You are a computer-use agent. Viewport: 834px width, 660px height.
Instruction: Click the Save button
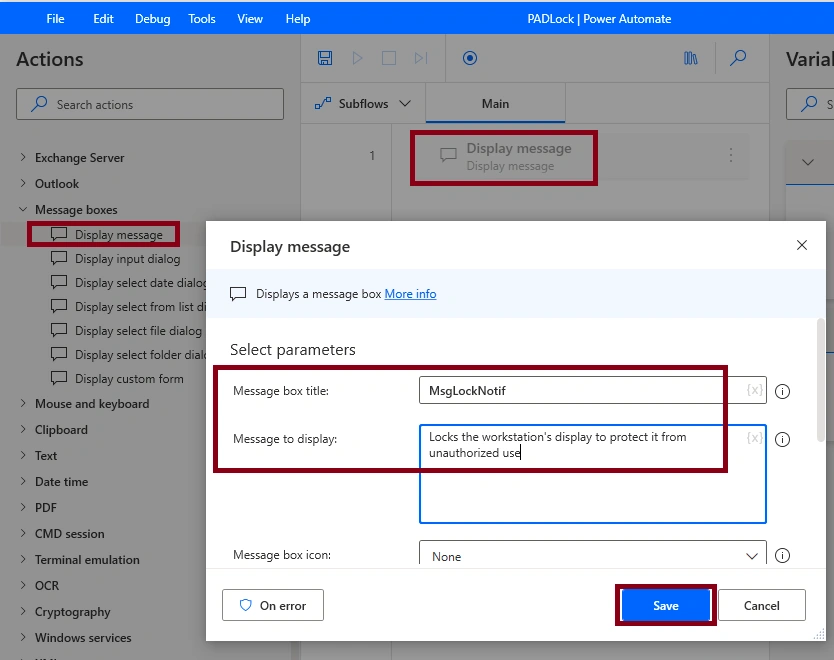click(x=665, y=605)
